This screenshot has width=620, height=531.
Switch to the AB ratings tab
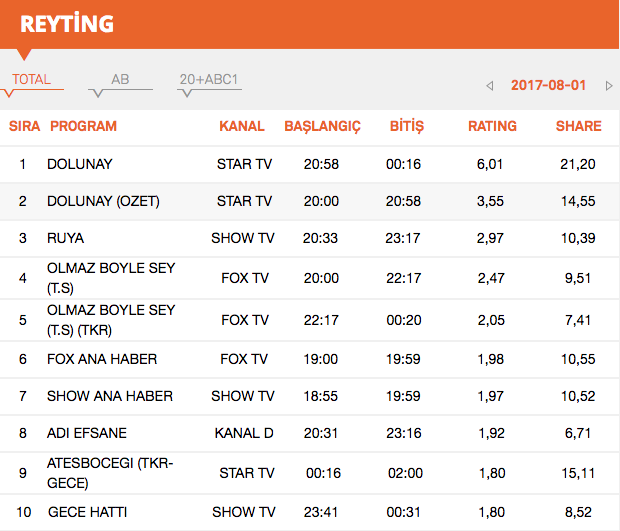120,80
